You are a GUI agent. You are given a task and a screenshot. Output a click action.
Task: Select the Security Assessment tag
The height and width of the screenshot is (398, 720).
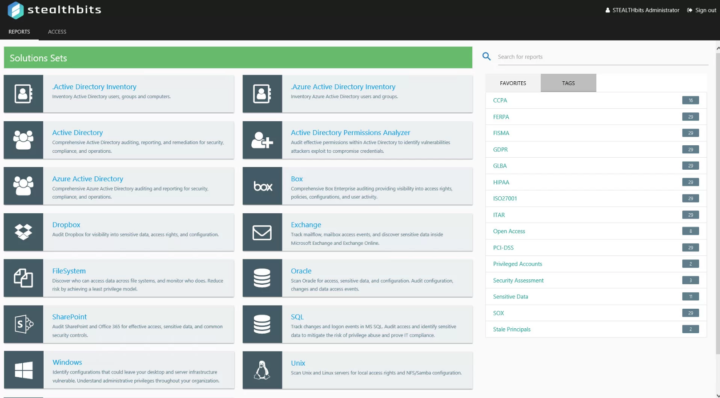[x=518, y=280]
